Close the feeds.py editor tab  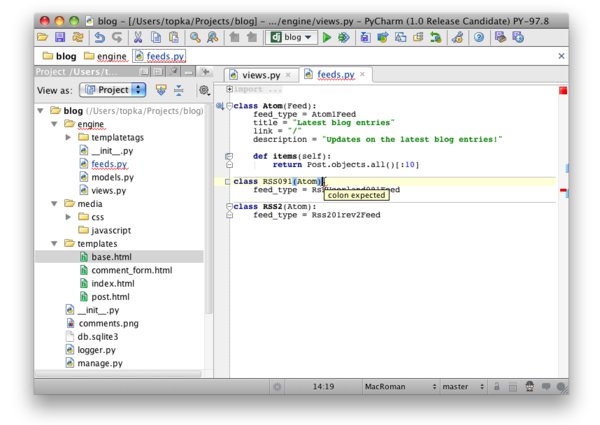[361, 75]
